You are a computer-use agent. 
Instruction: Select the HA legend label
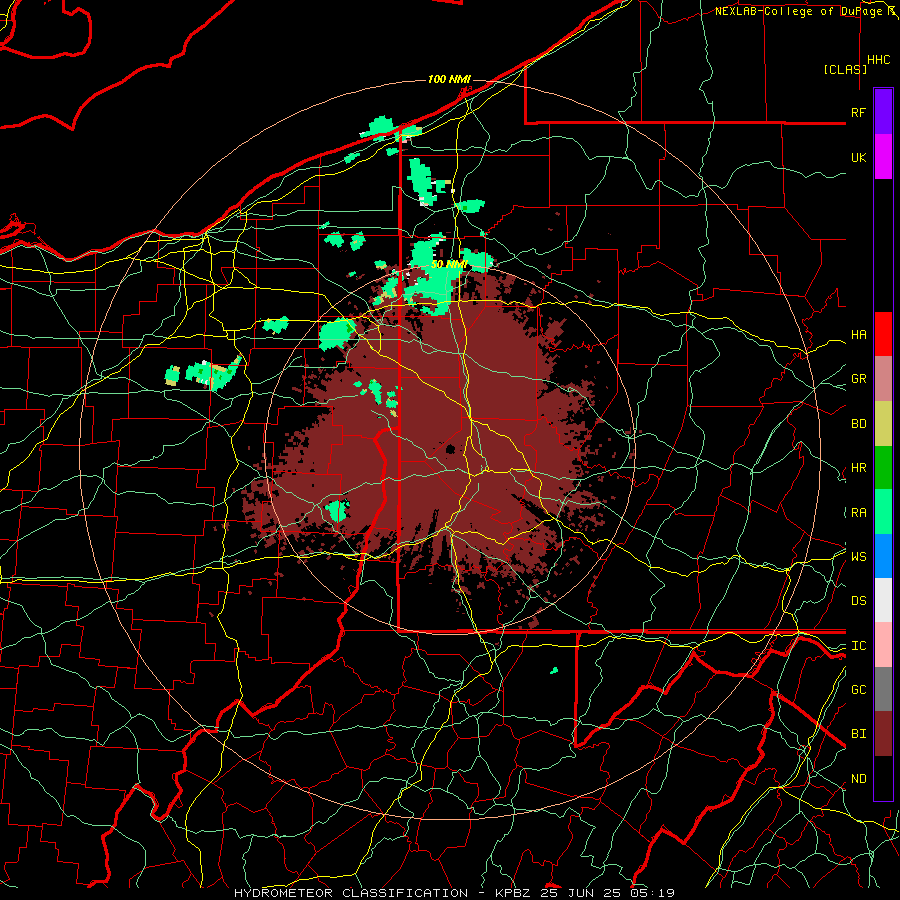(859, 335)
